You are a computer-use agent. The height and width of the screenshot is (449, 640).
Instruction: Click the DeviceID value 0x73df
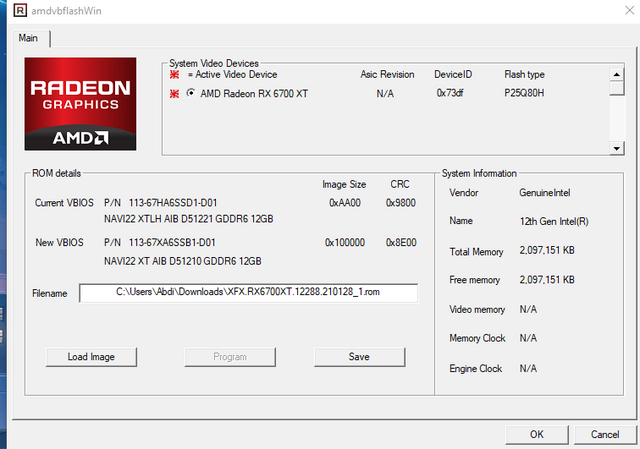coord(450,93)
